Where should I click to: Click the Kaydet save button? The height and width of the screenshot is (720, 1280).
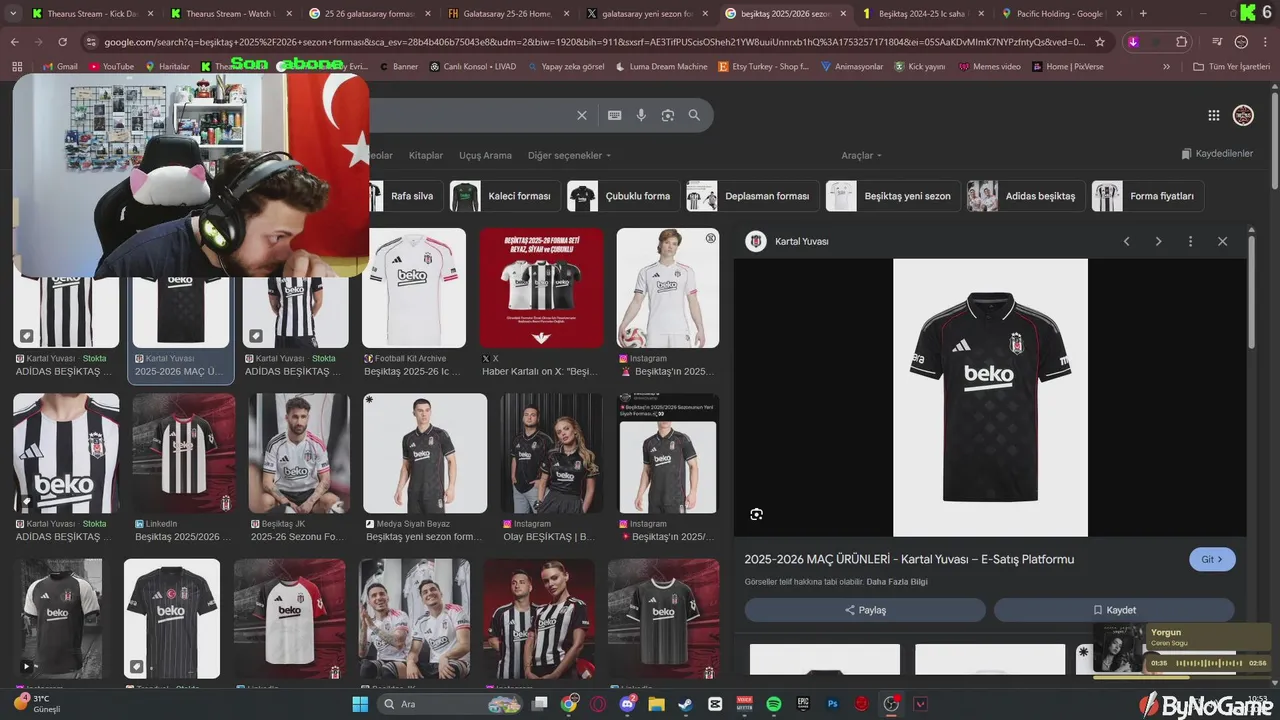point(1114,610)
